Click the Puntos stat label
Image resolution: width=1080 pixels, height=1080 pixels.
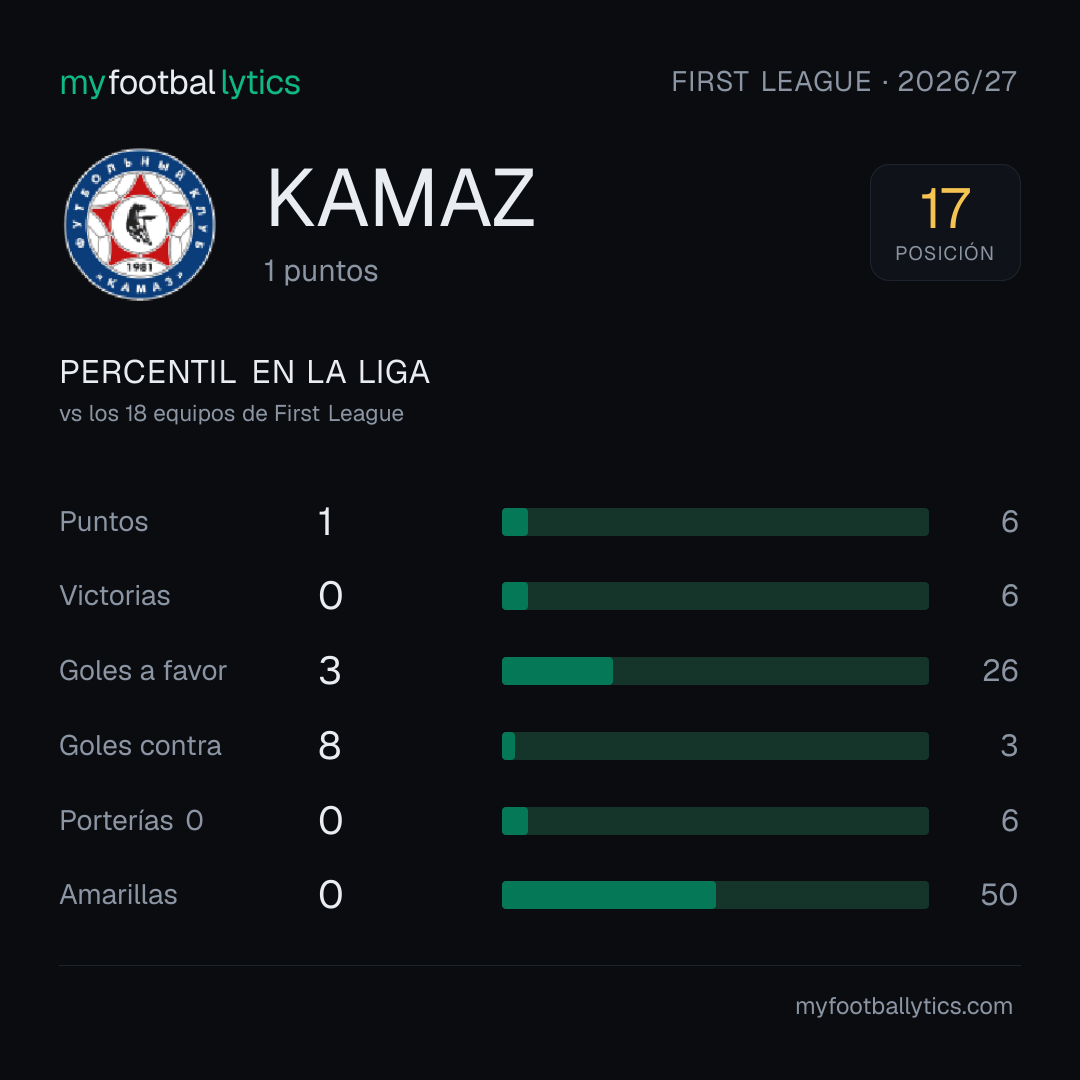coord(104,521)
